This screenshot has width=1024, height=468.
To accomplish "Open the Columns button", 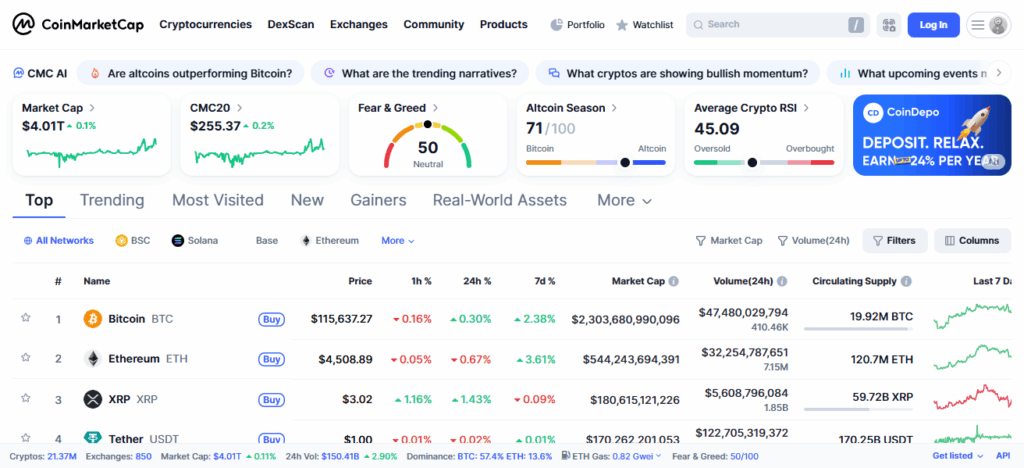I will point(972,240).
